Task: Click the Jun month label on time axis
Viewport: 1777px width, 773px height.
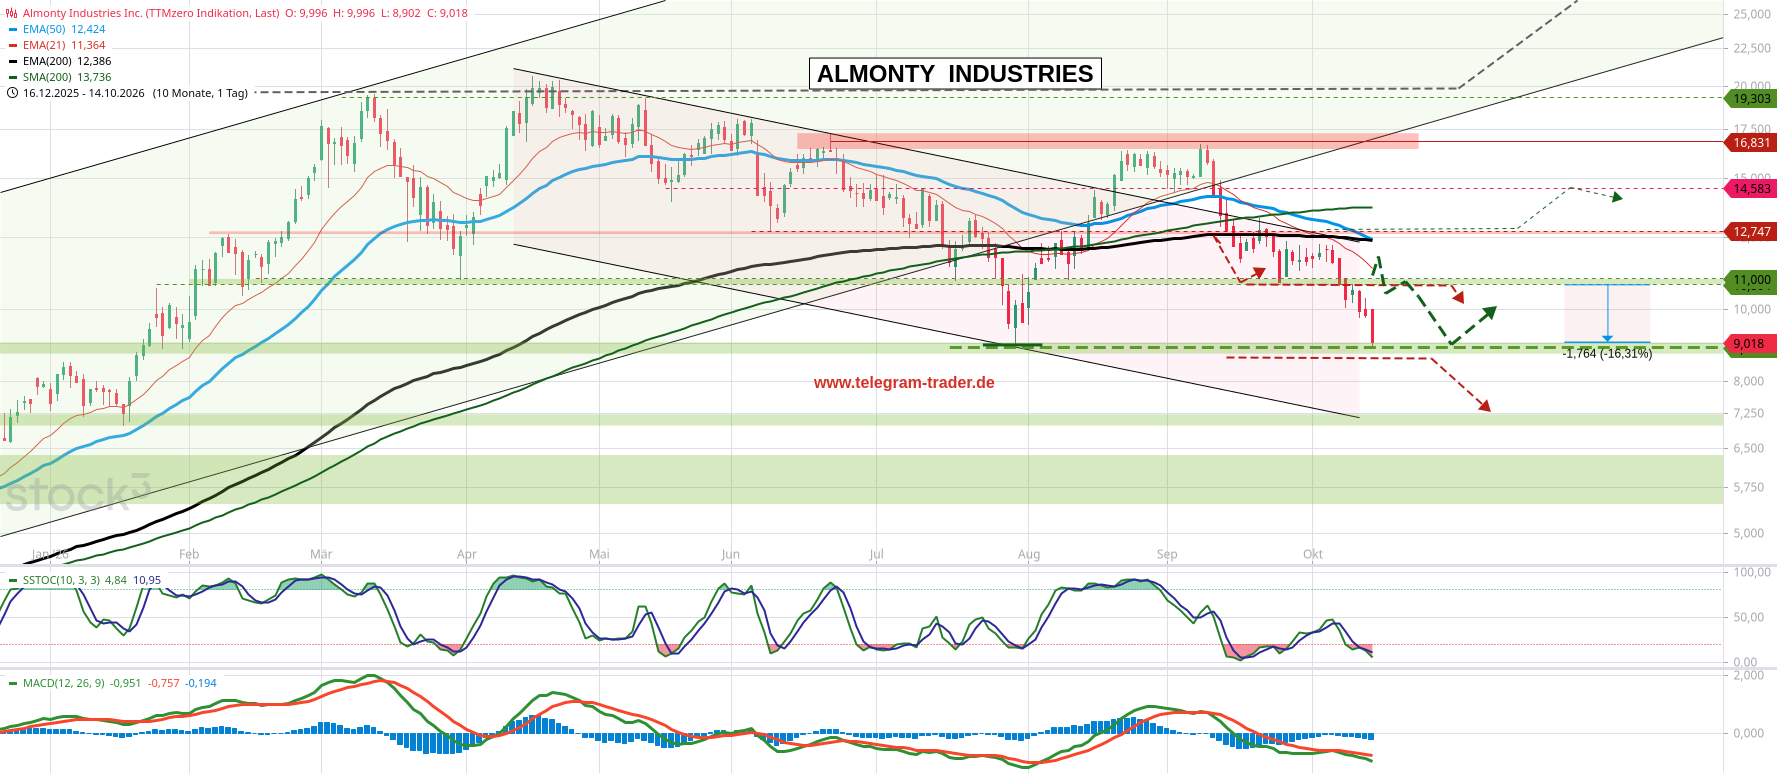Action: [731, 554]
